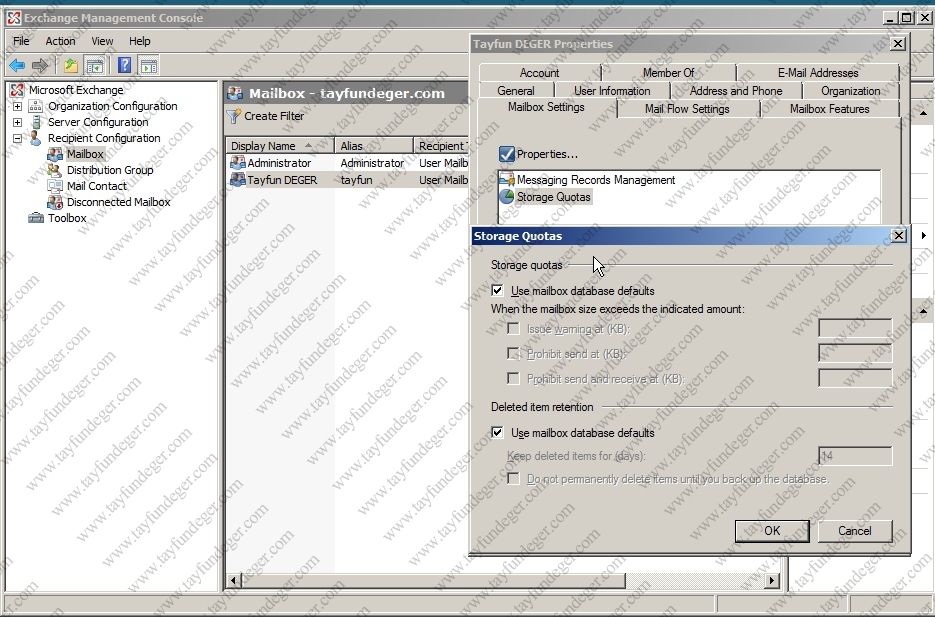The image size is (935, 617).
Task: Click Prohibit send at (KB) input field
Action: (856, 354)
